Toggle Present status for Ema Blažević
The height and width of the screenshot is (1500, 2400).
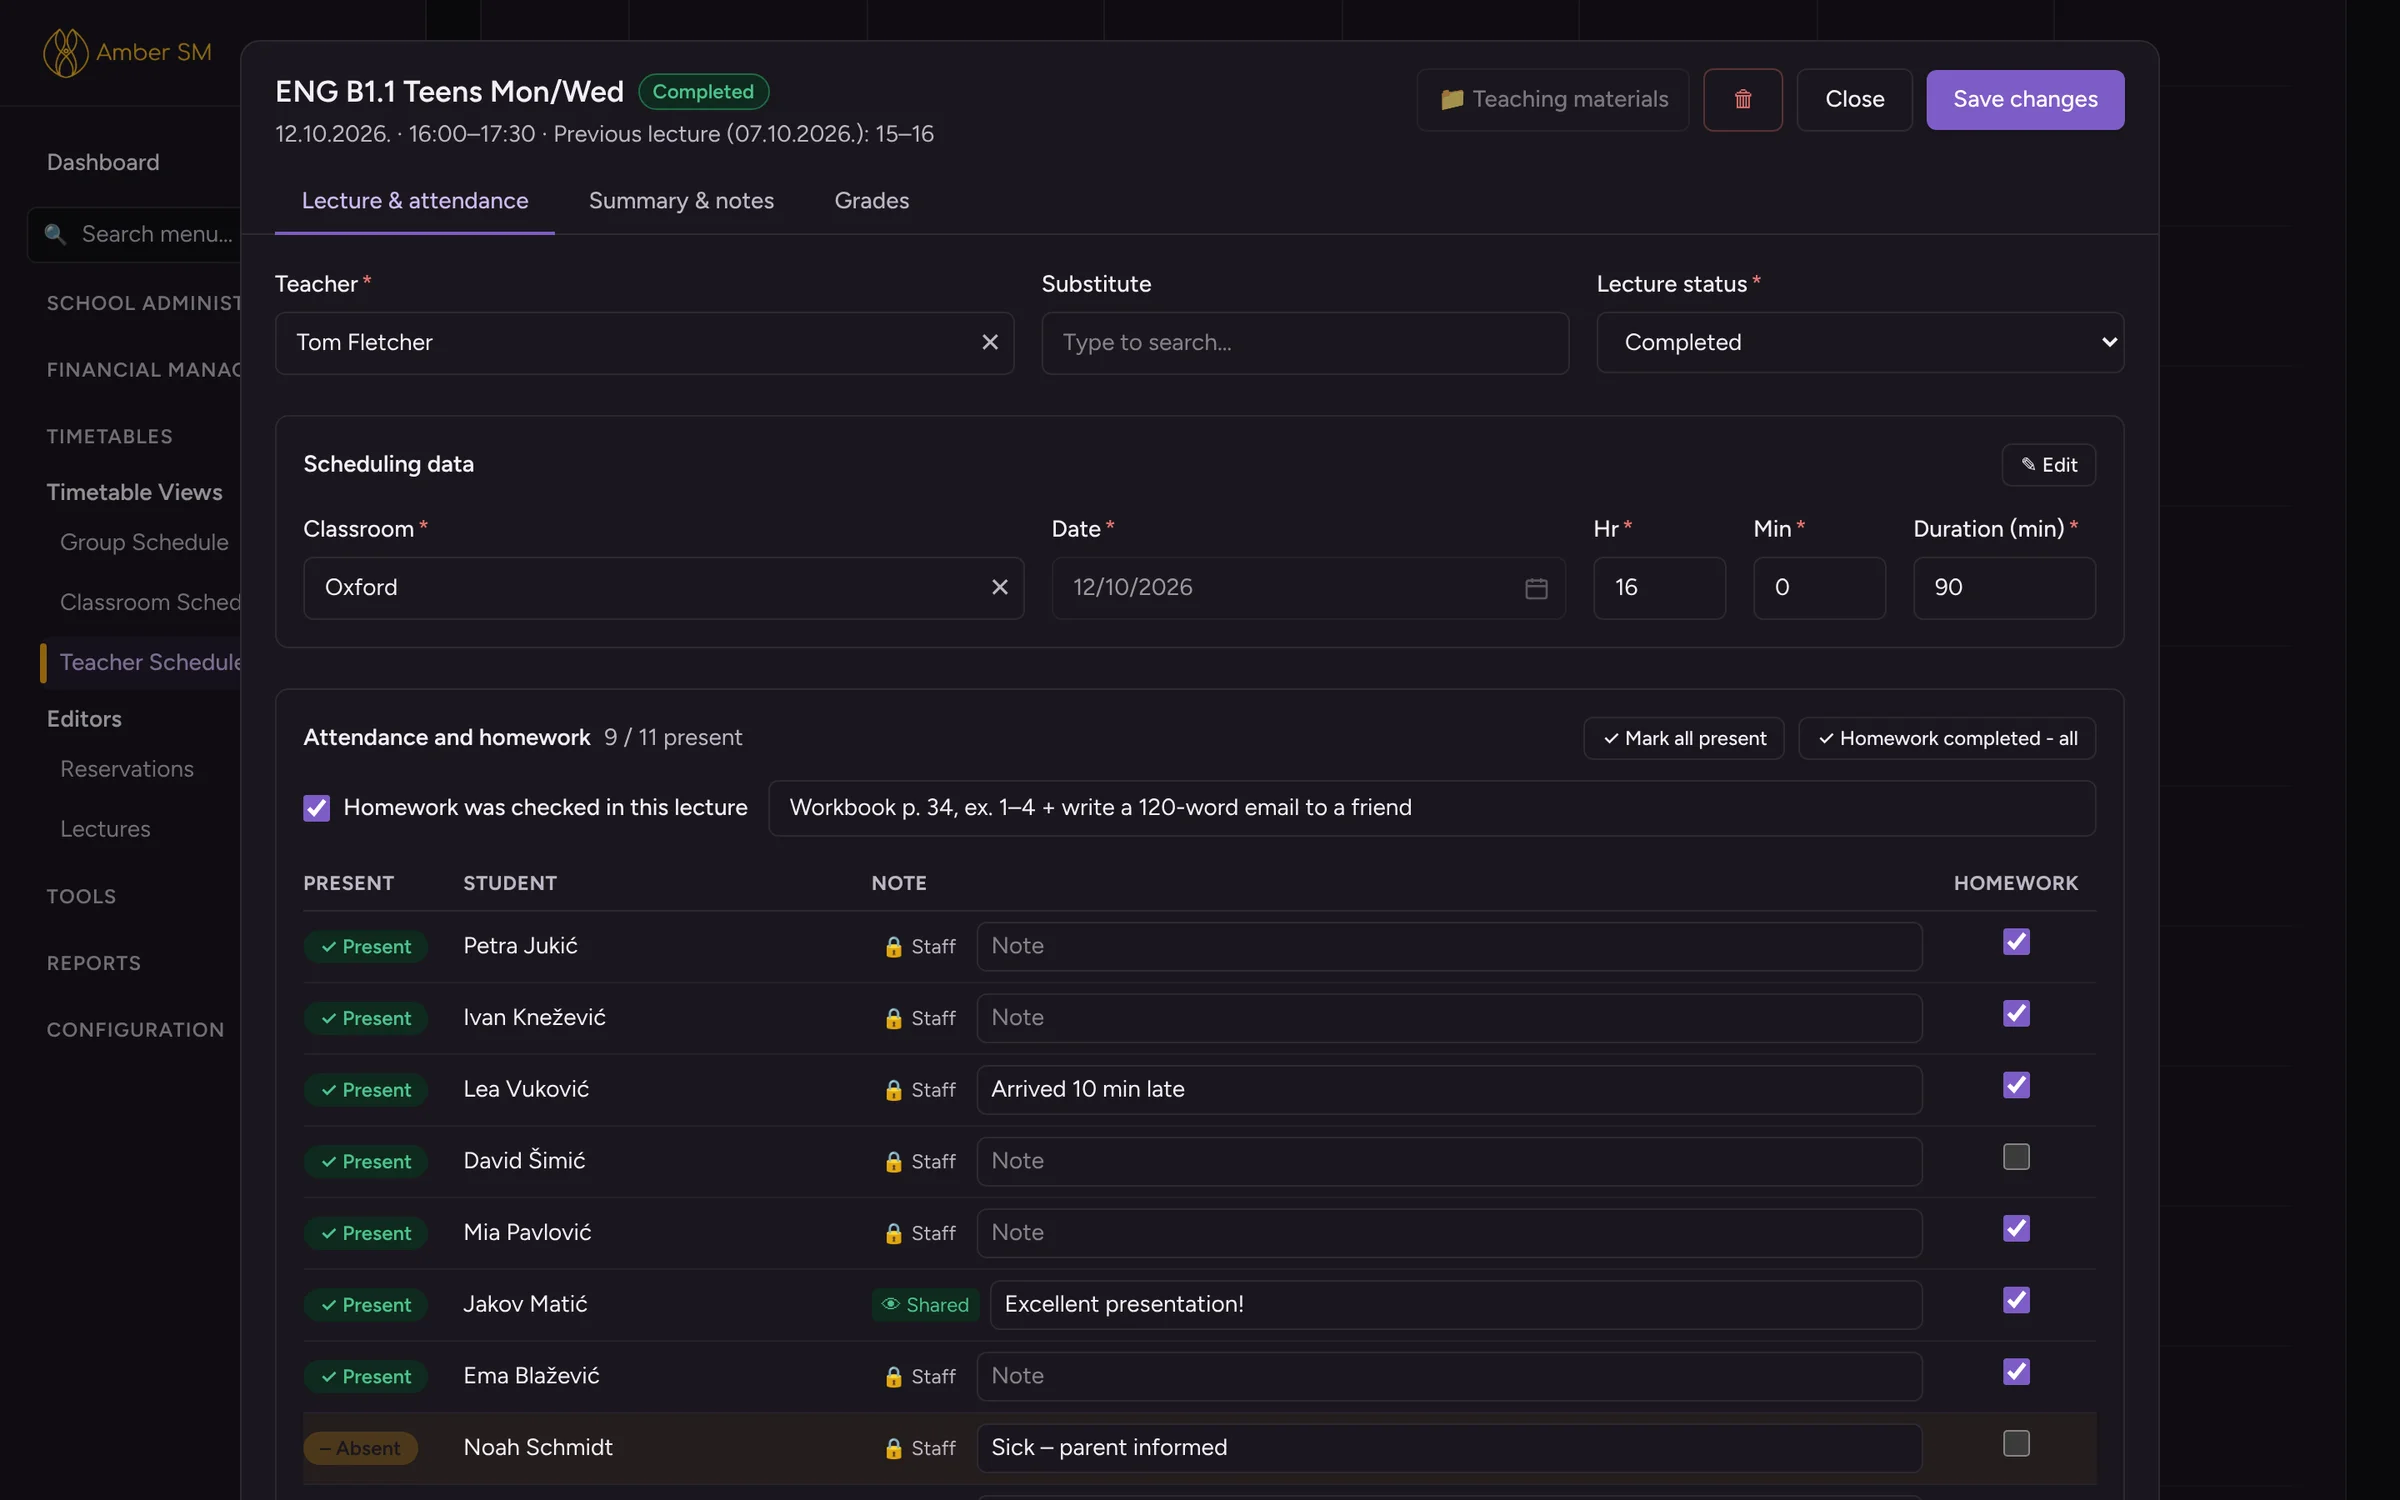[366, 1376]
